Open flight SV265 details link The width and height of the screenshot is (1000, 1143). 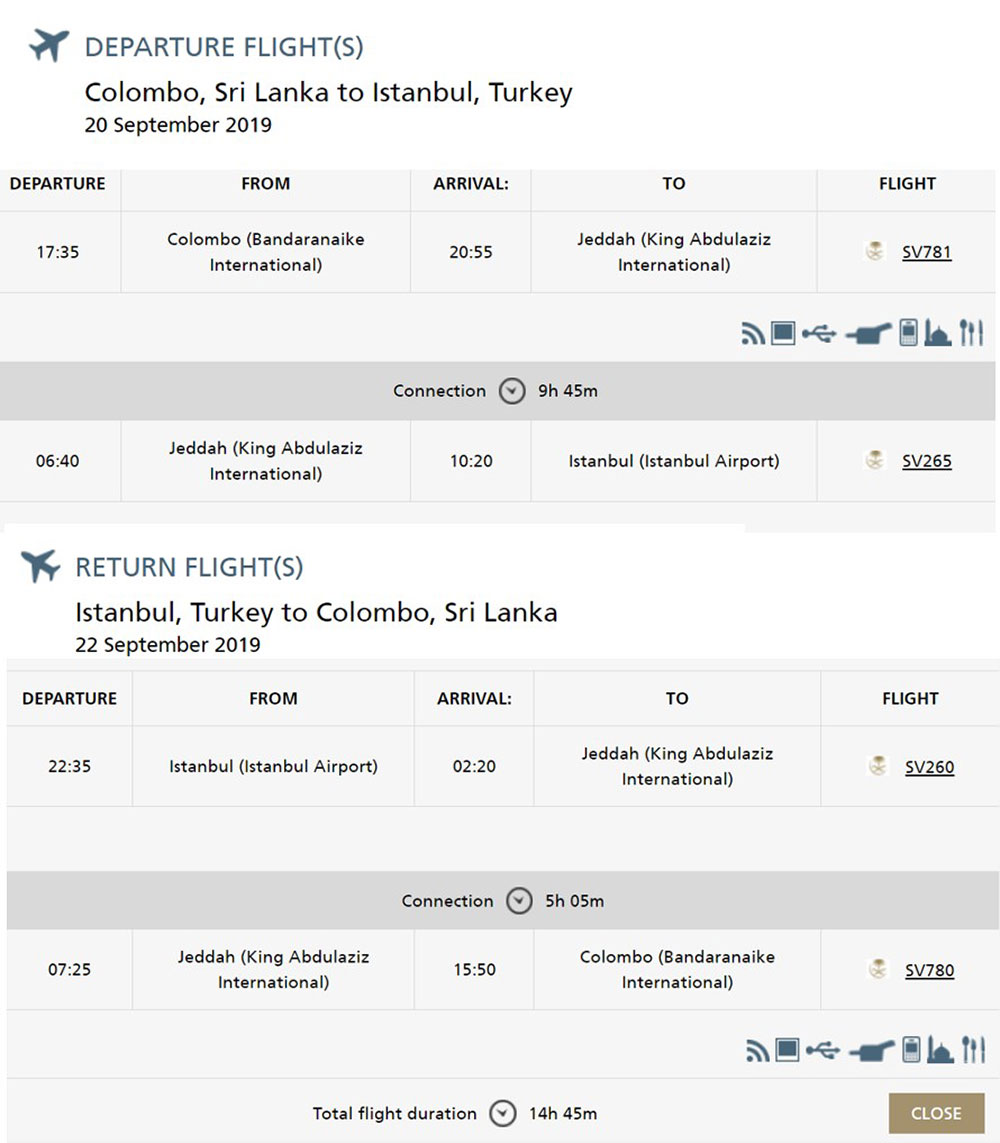pos(926,461)
